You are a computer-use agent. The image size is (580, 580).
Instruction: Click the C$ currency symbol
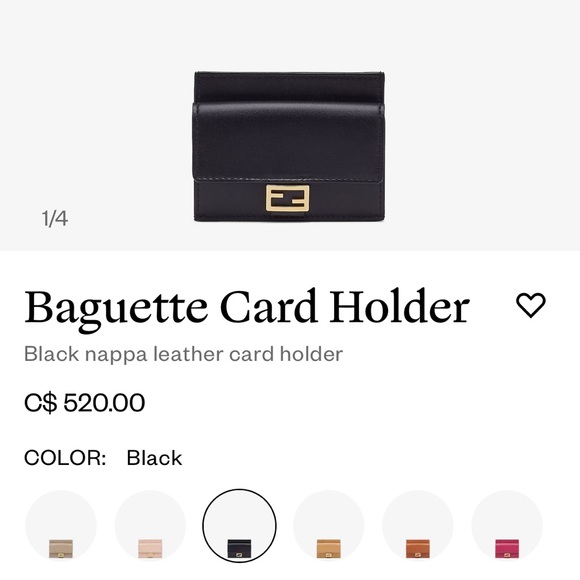point(41,402)
